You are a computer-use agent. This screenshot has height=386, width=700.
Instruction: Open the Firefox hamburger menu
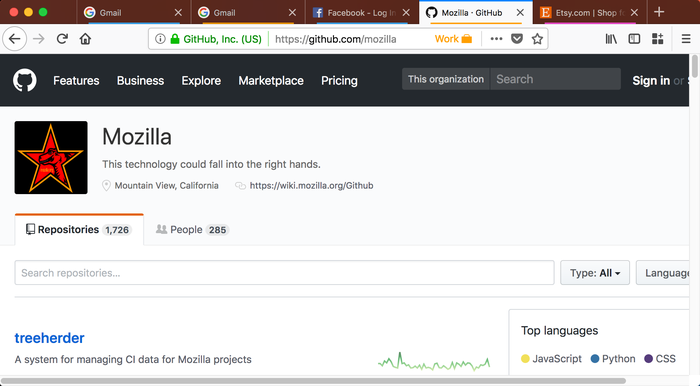pyautogui.click(x=686, y=39)
